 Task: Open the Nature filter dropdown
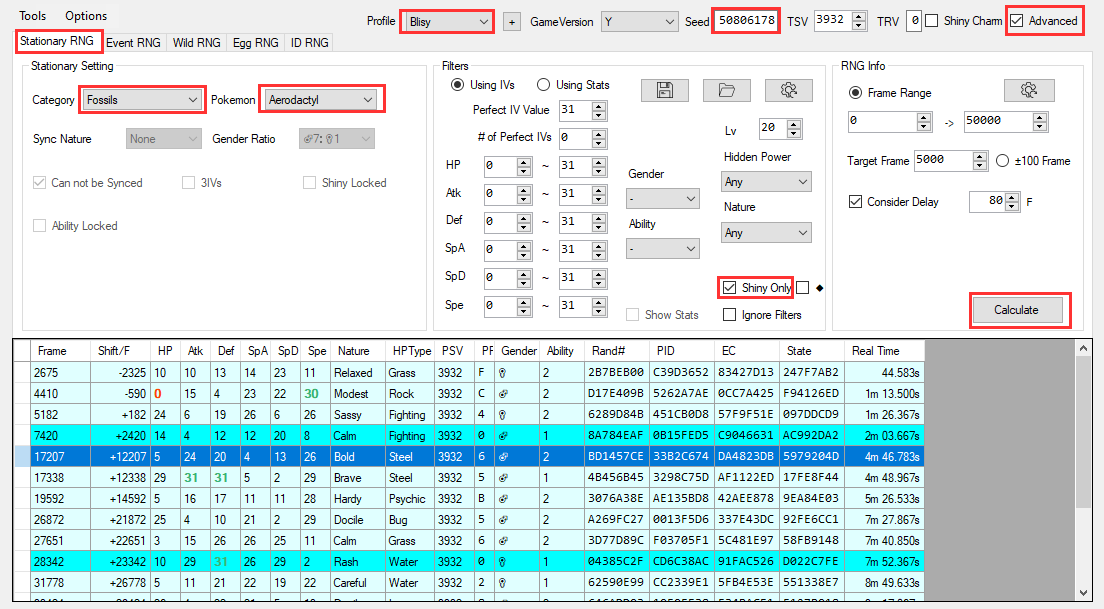tap(766, 232)
